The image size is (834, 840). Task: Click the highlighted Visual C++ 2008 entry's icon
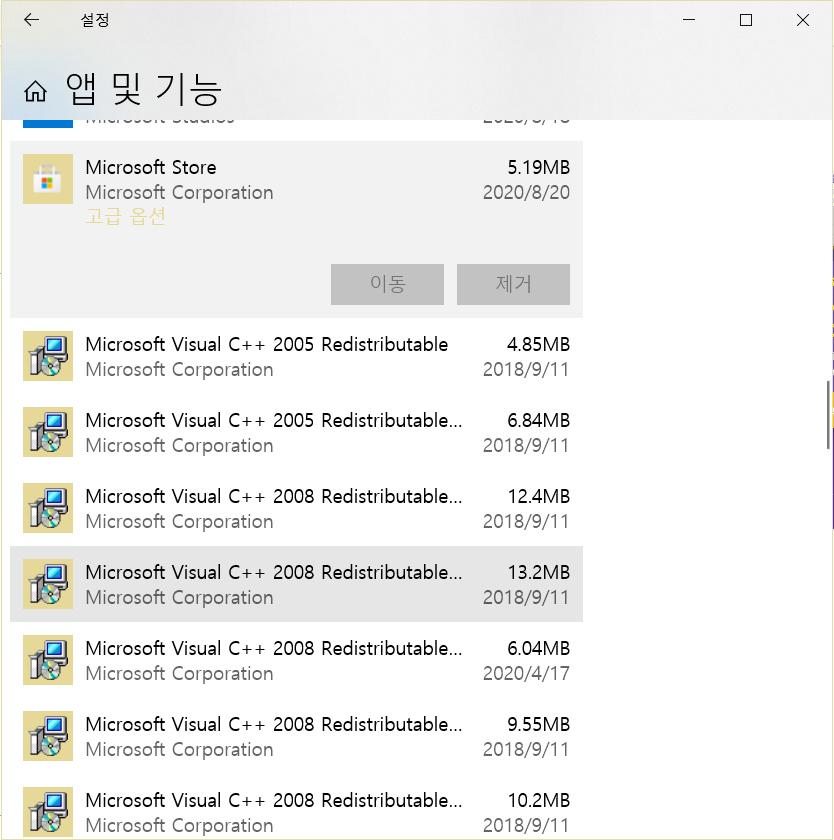tap(48, 584)
